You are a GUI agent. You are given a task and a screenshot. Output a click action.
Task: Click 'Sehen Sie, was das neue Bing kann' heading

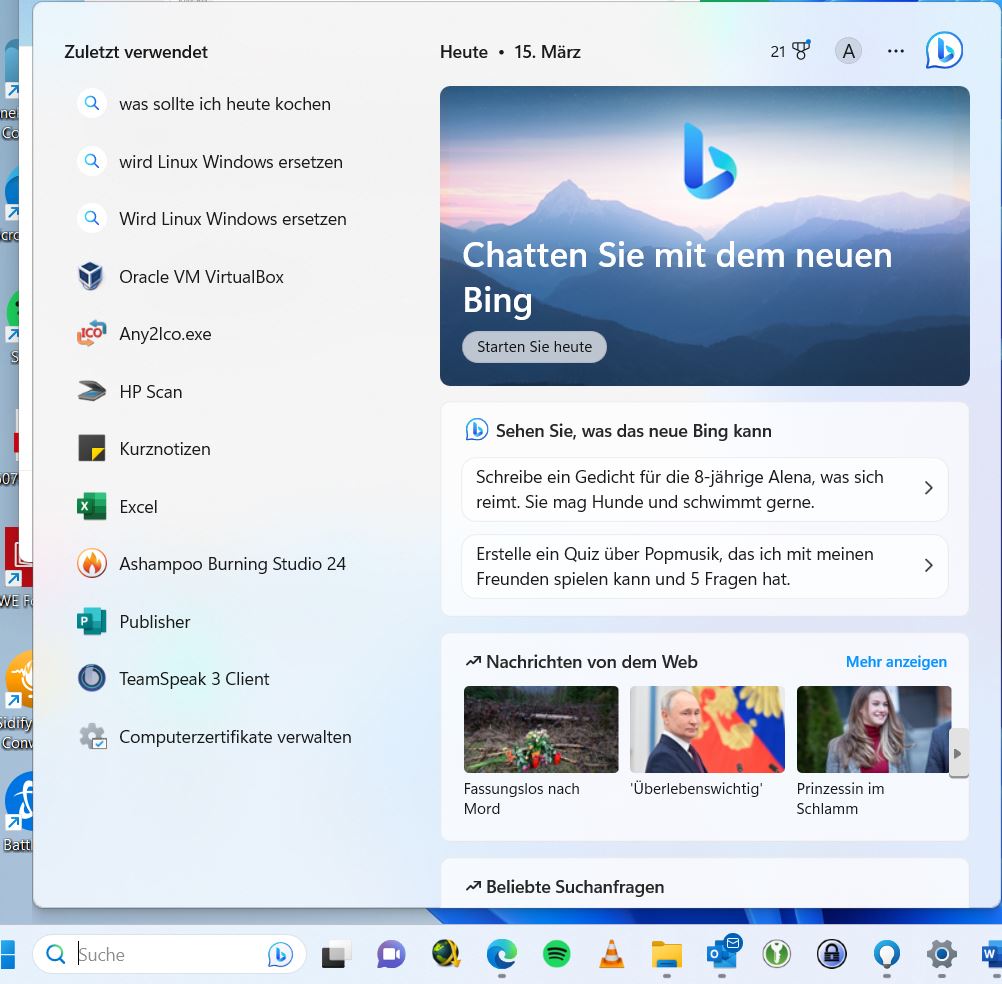pos(633,431)
